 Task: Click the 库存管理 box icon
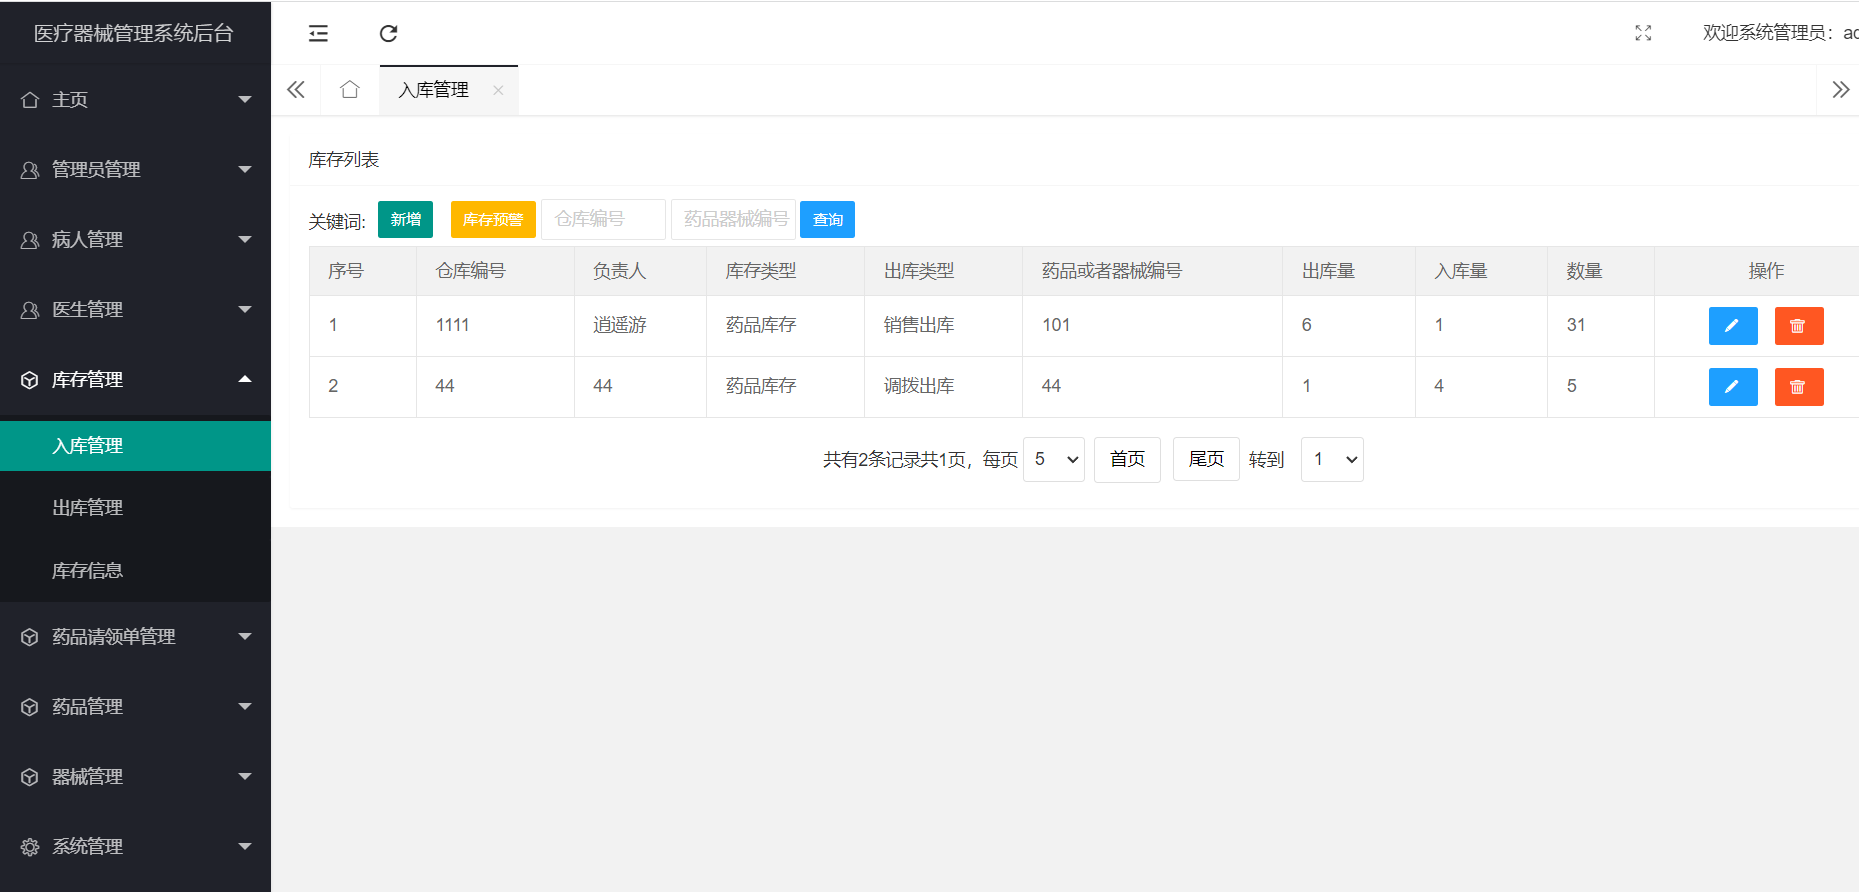tap(30, 380)
